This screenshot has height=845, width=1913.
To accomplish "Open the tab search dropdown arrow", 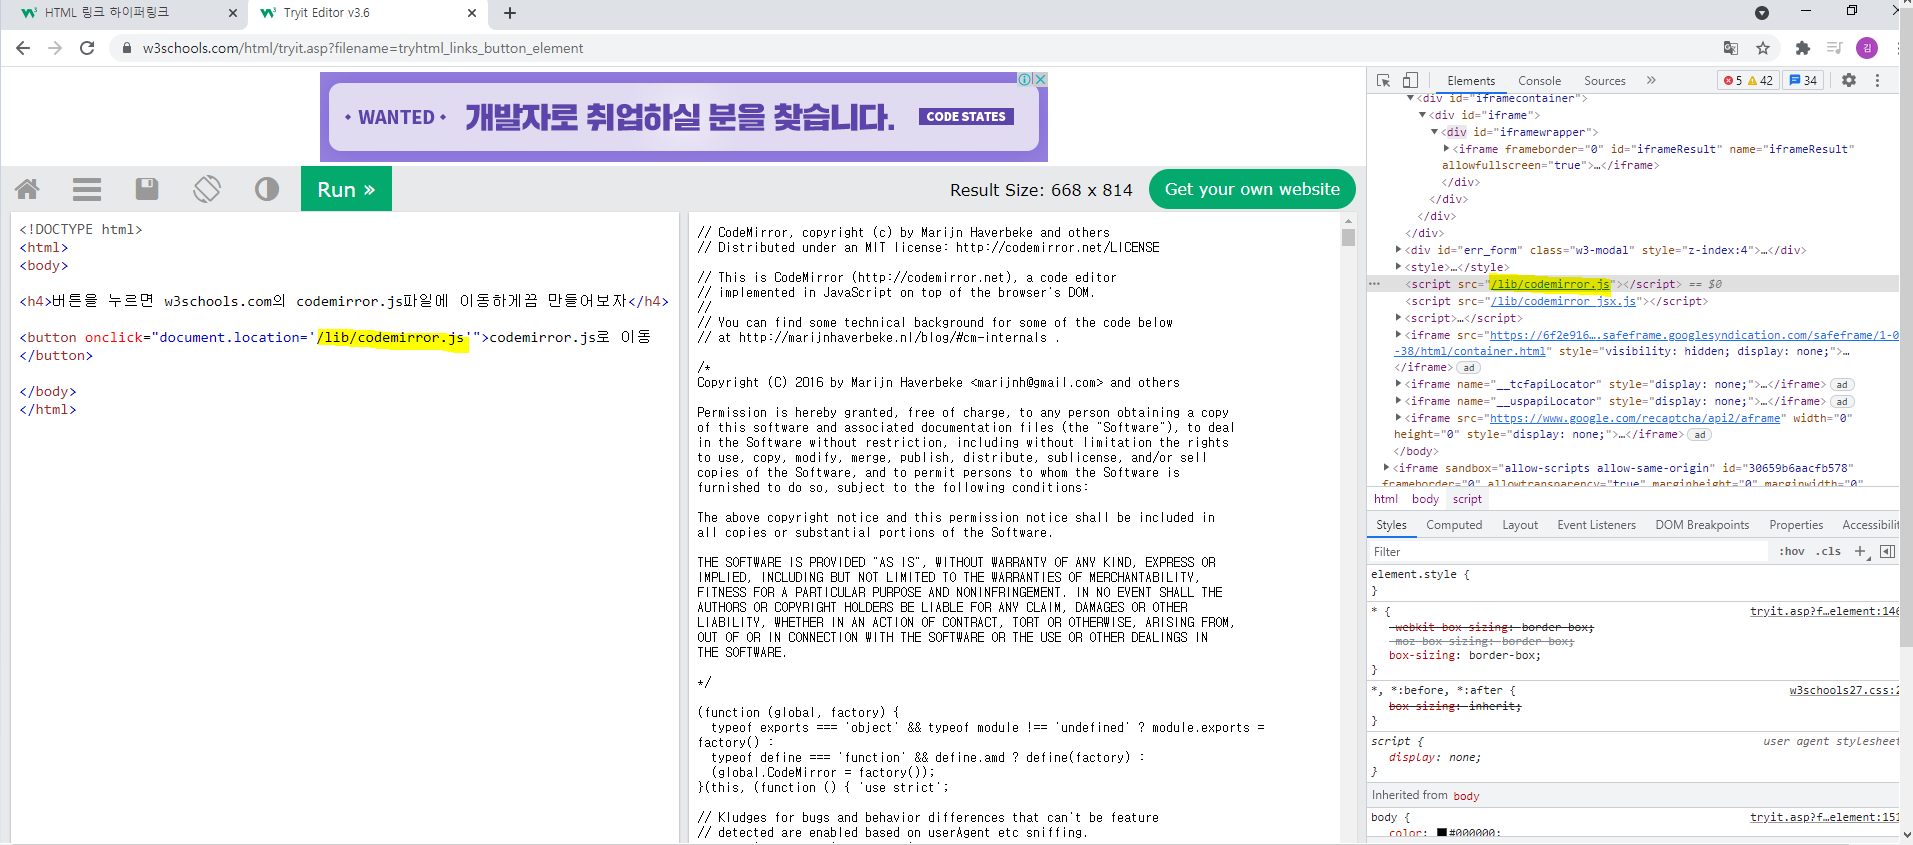I will pyautogui.click(x=1762, y=13).
